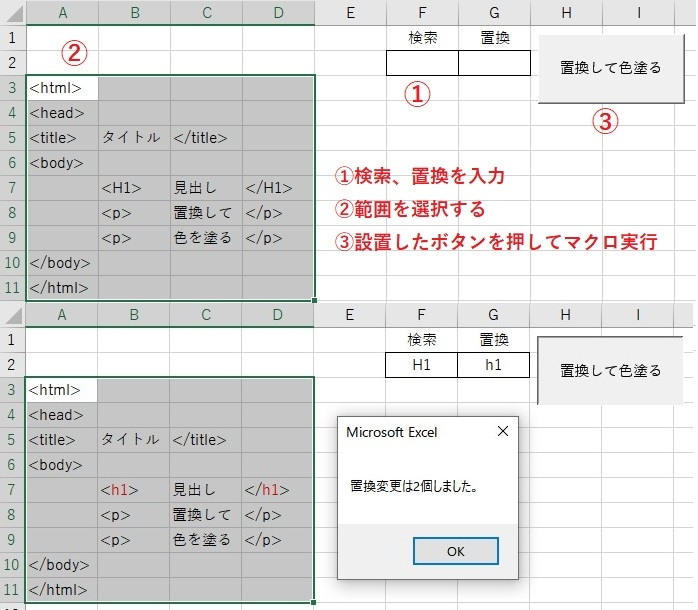Select column G header in upper sheet
The width and height of the screenshot is (698, 610).
click(x=495, y=13)
